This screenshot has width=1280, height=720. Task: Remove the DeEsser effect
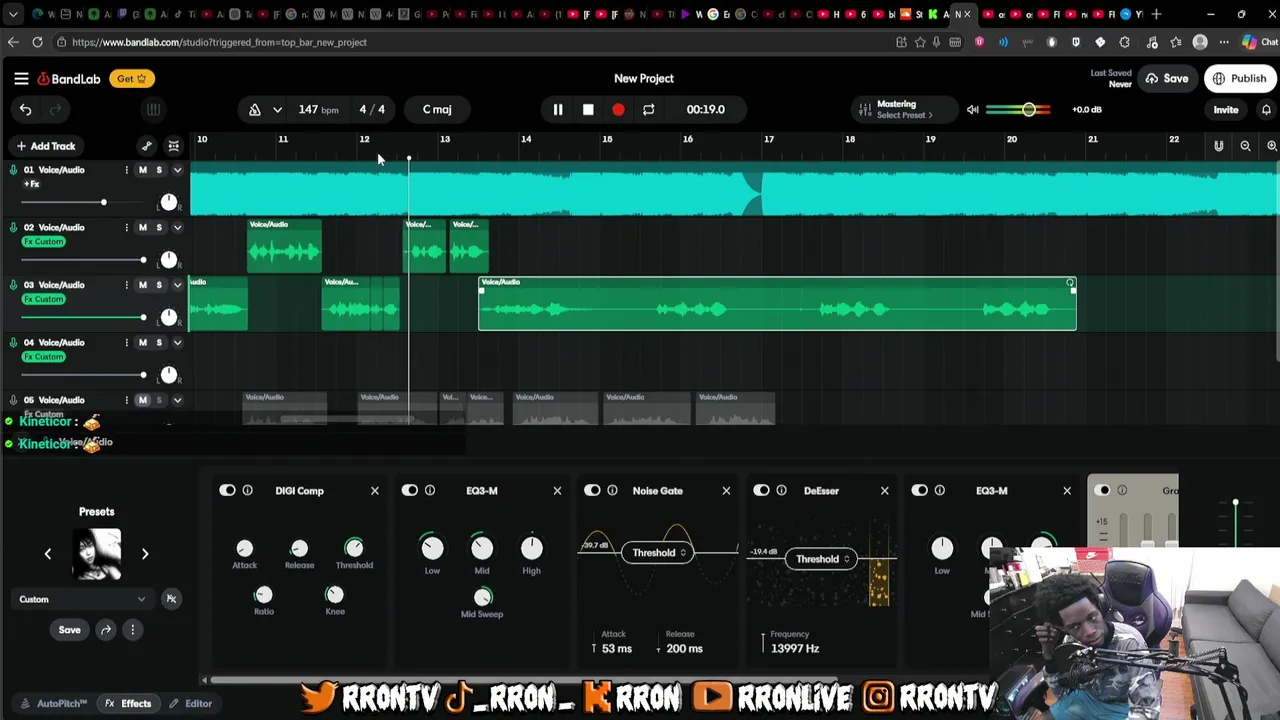point(884,490)
